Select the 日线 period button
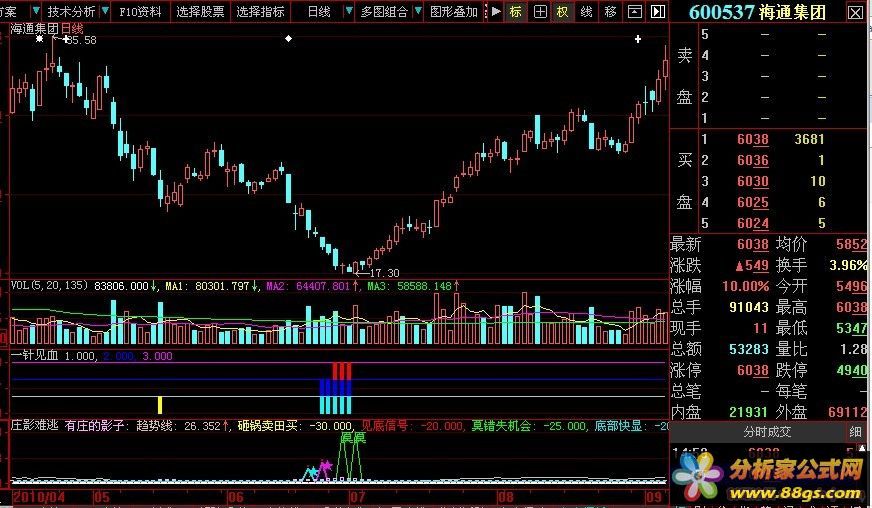The width and height of the screenshot is (872, 508). pyautogui.click(x=319, y=11)
